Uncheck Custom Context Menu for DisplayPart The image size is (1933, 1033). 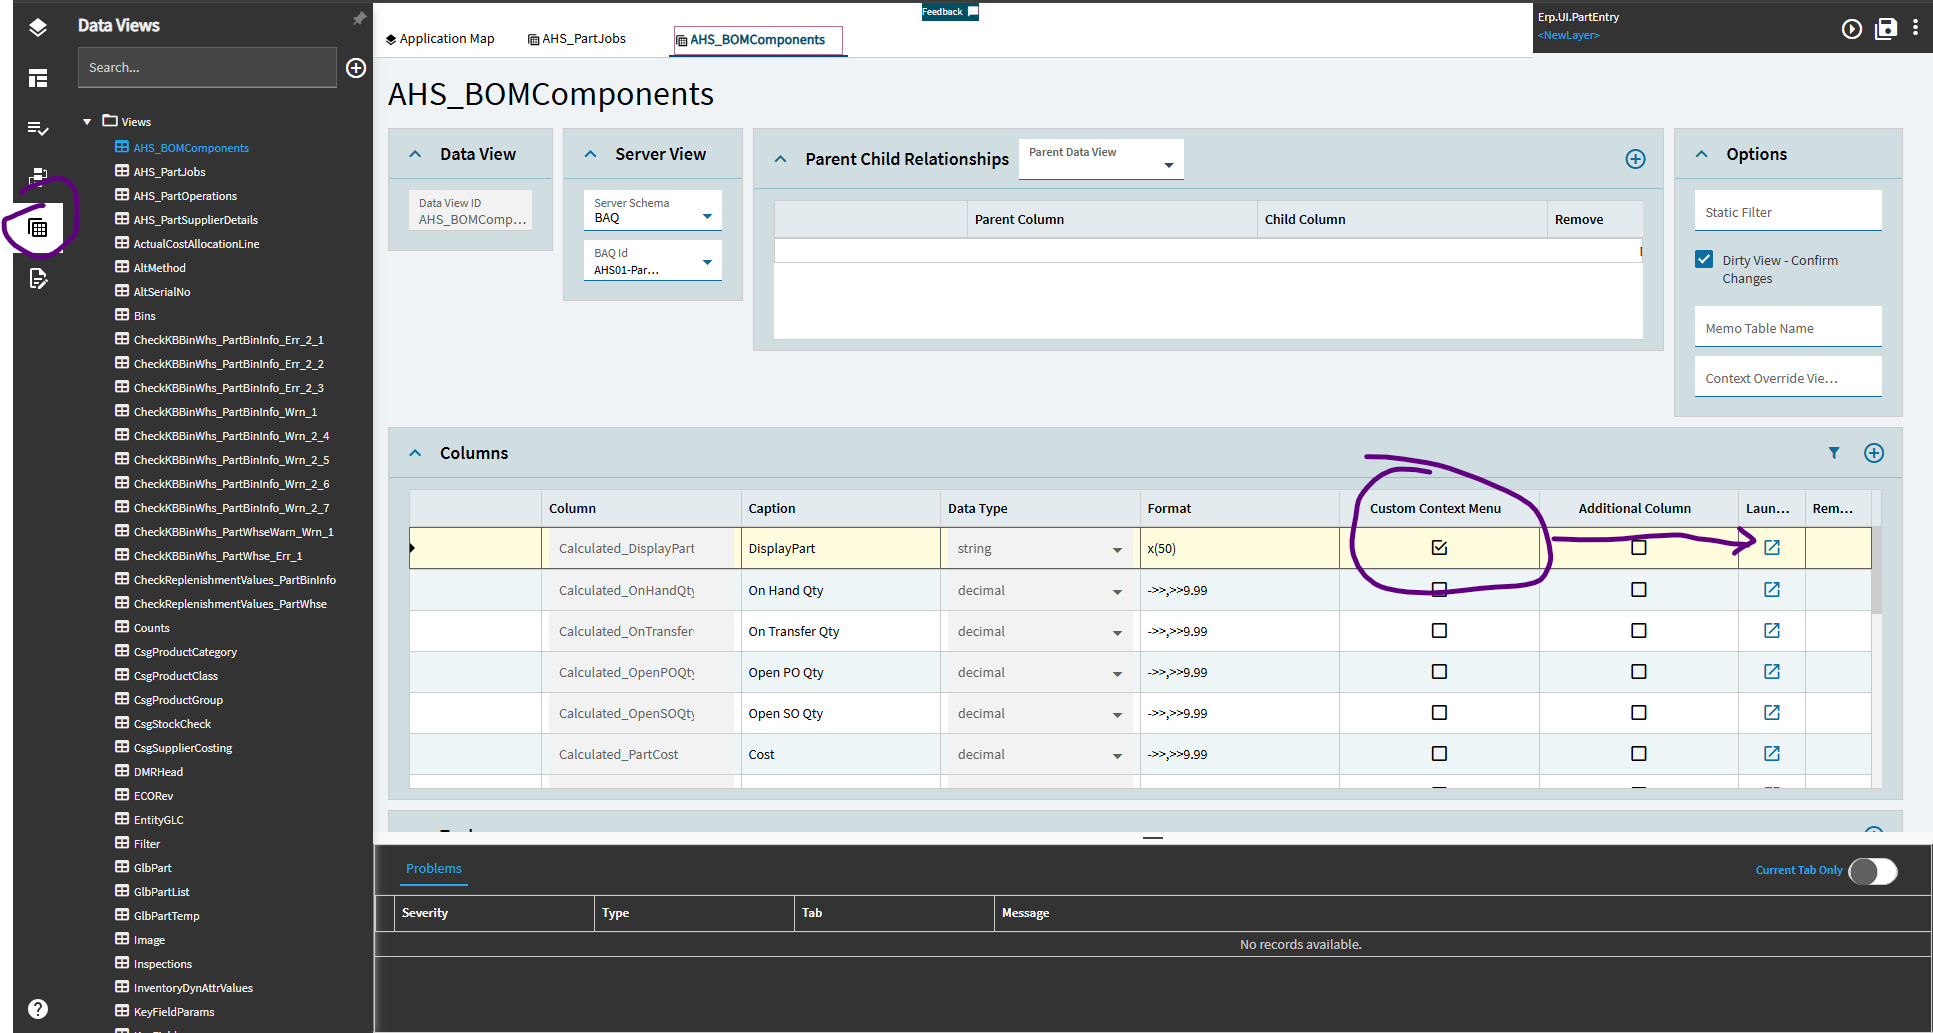pos(1439,547)
